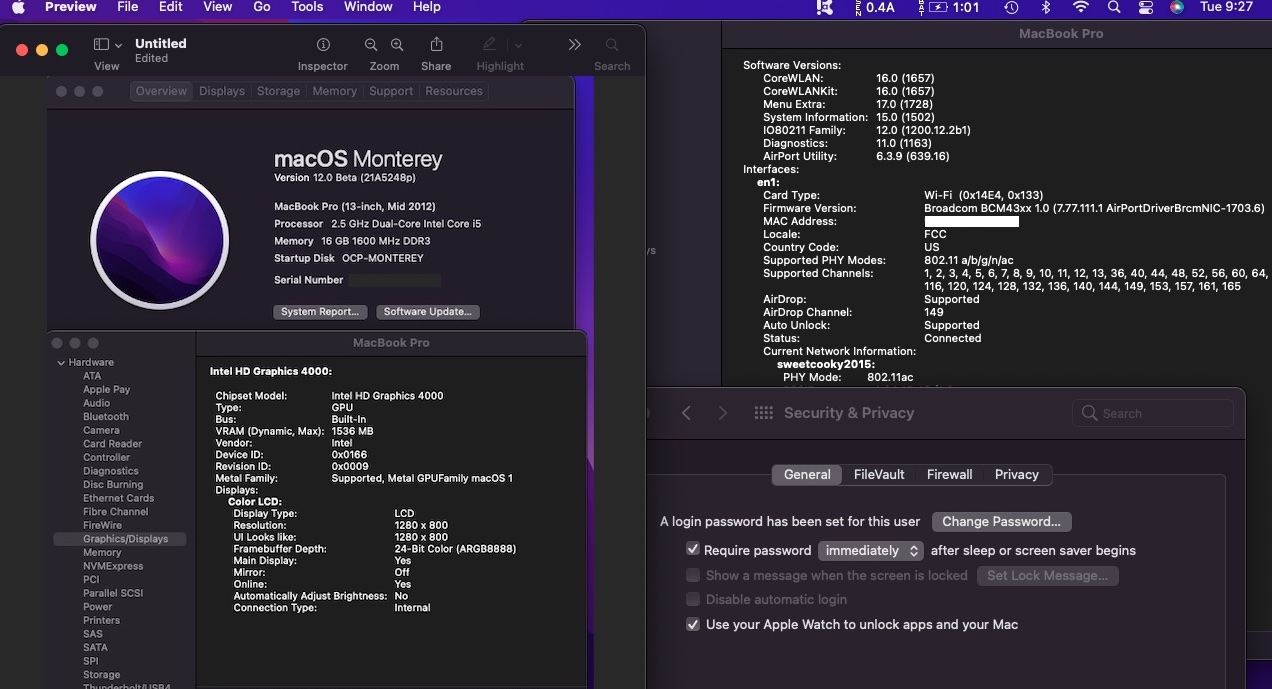
Task: Click the sidebar View icon in Preview
Action: pyautogui.click(x=101, y=45)
